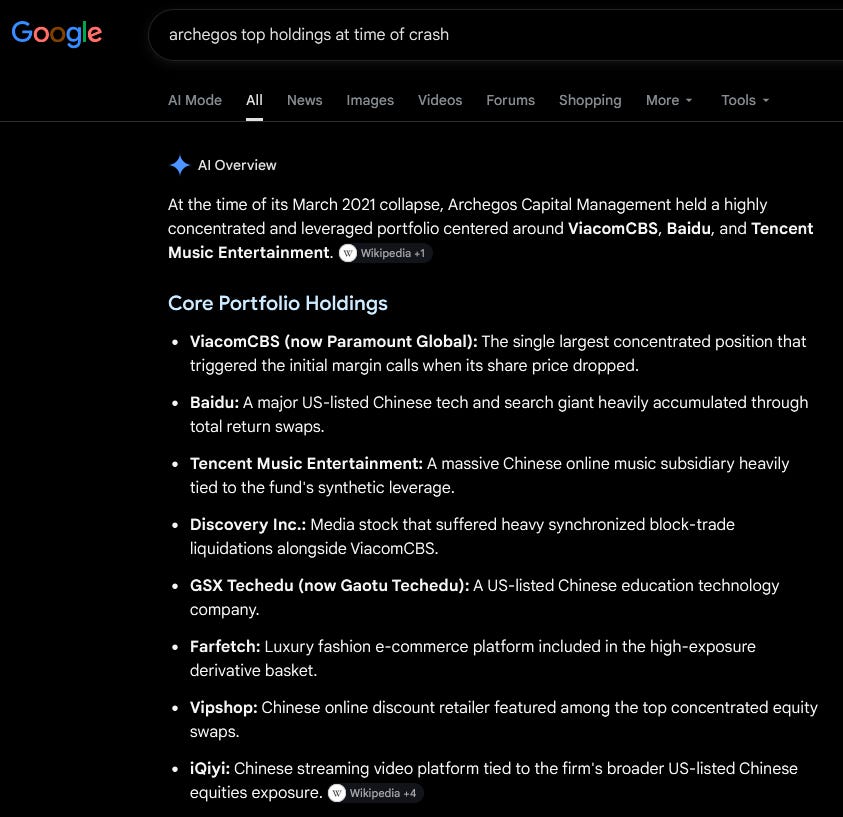843x817 pixels.
Task: Click the Wikipedia +1 source chip
Action: pos(385,253)
